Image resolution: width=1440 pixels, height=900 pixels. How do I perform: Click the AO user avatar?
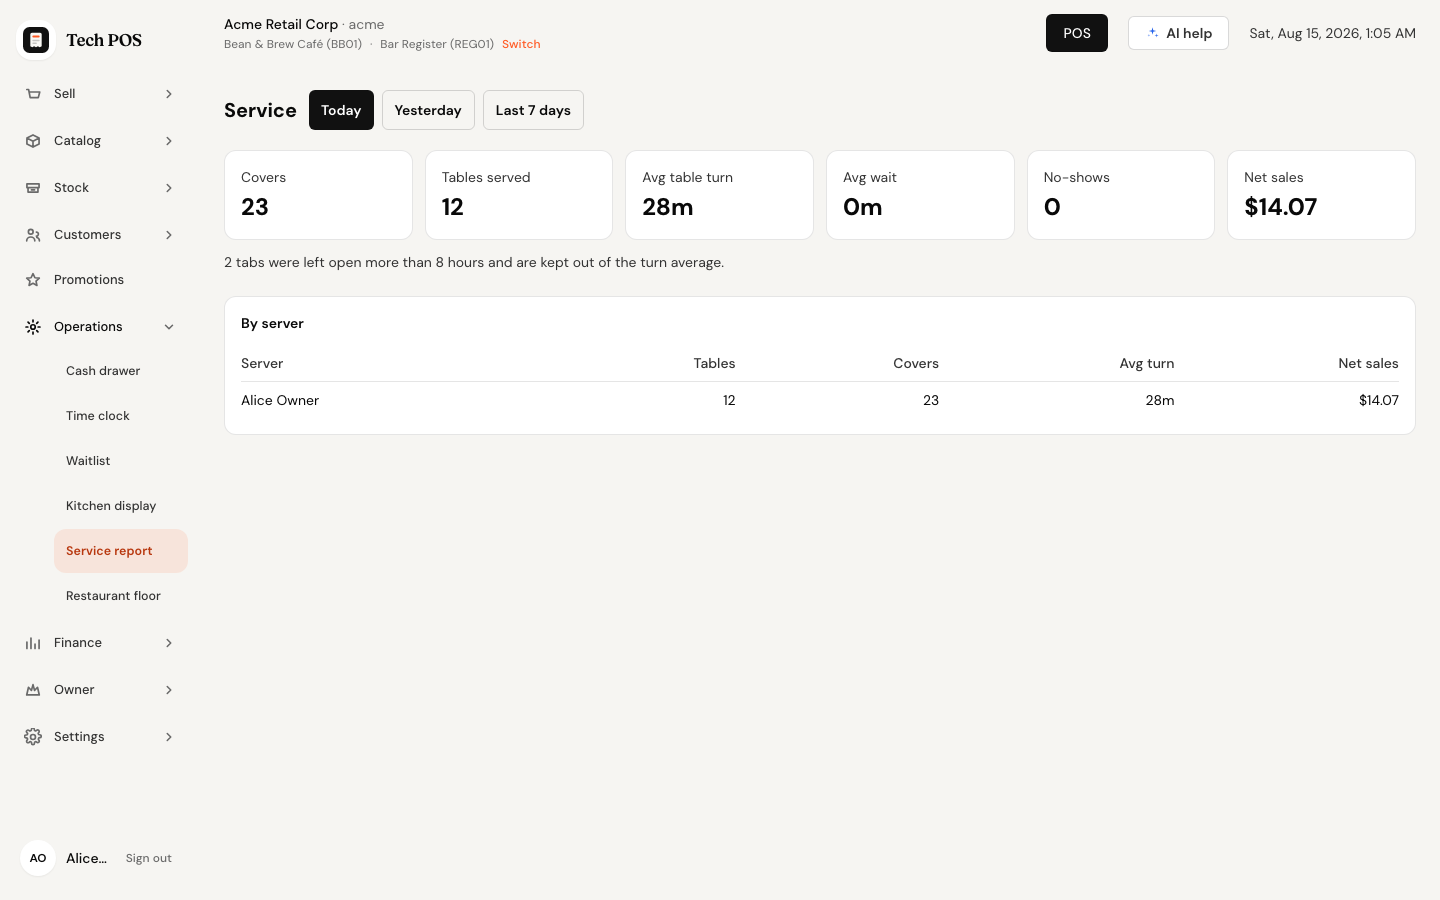38,858
